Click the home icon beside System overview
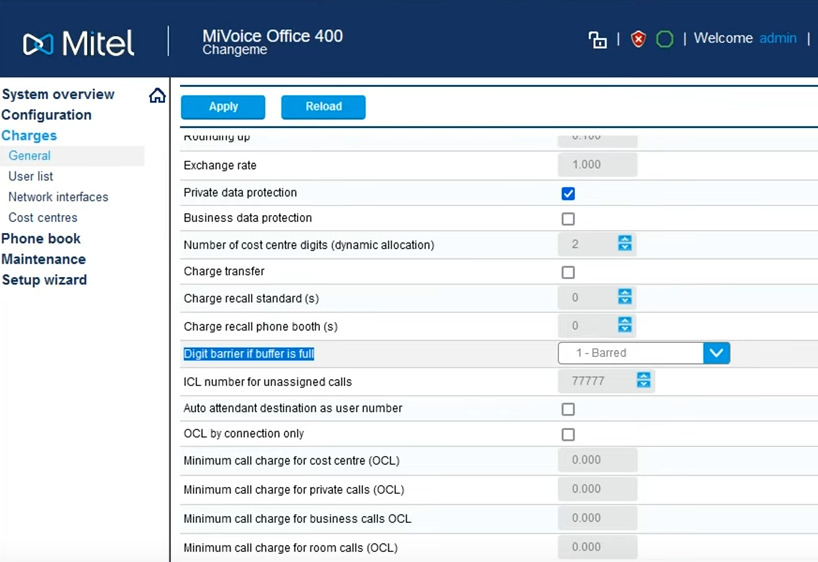This screenshot has height=562, width=818. pos(157,96)
